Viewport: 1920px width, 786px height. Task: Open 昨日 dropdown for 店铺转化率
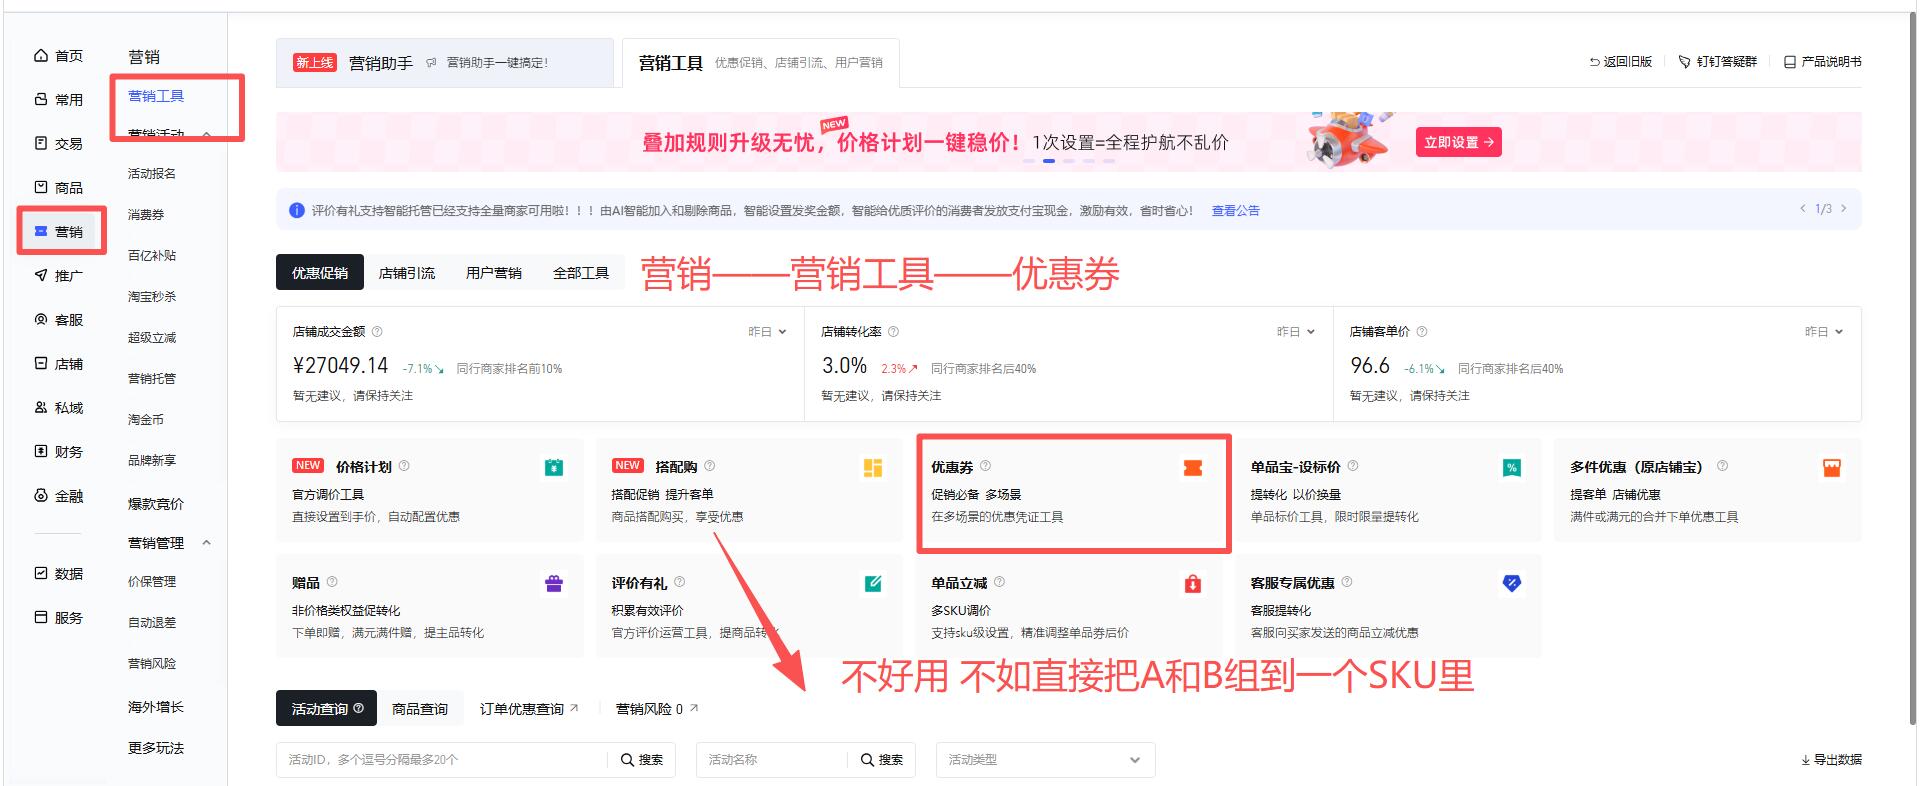pos(1296,332)
